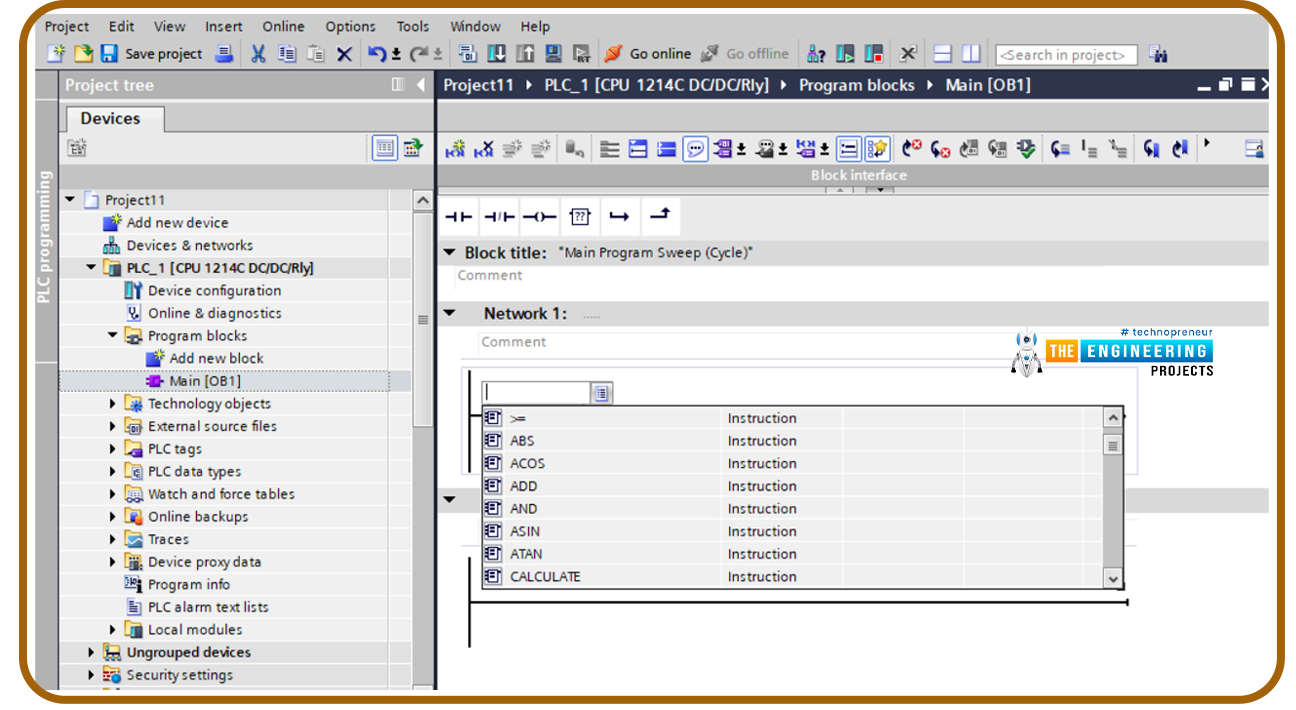Open the Project menu
This screenshot has height=710, width=1296.
(x=67, y=26)
